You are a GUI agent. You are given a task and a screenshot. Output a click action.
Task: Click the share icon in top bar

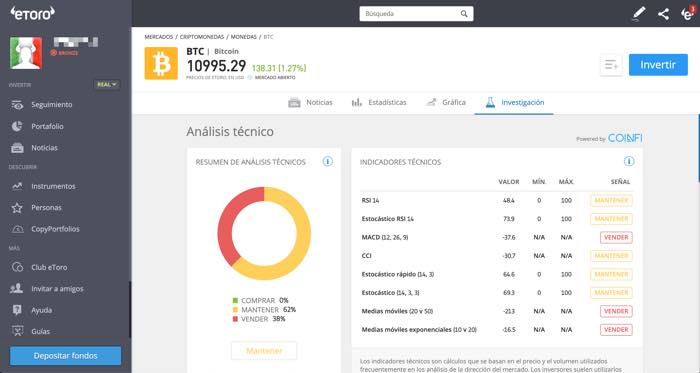pyautogui.click(x=663, y=14)
